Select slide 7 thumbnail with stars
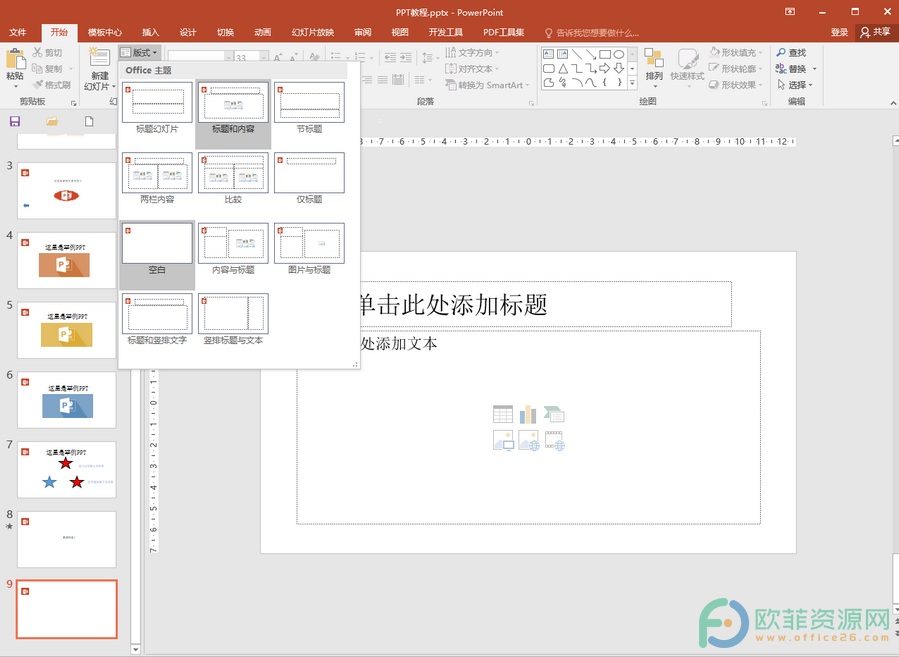 67,469
